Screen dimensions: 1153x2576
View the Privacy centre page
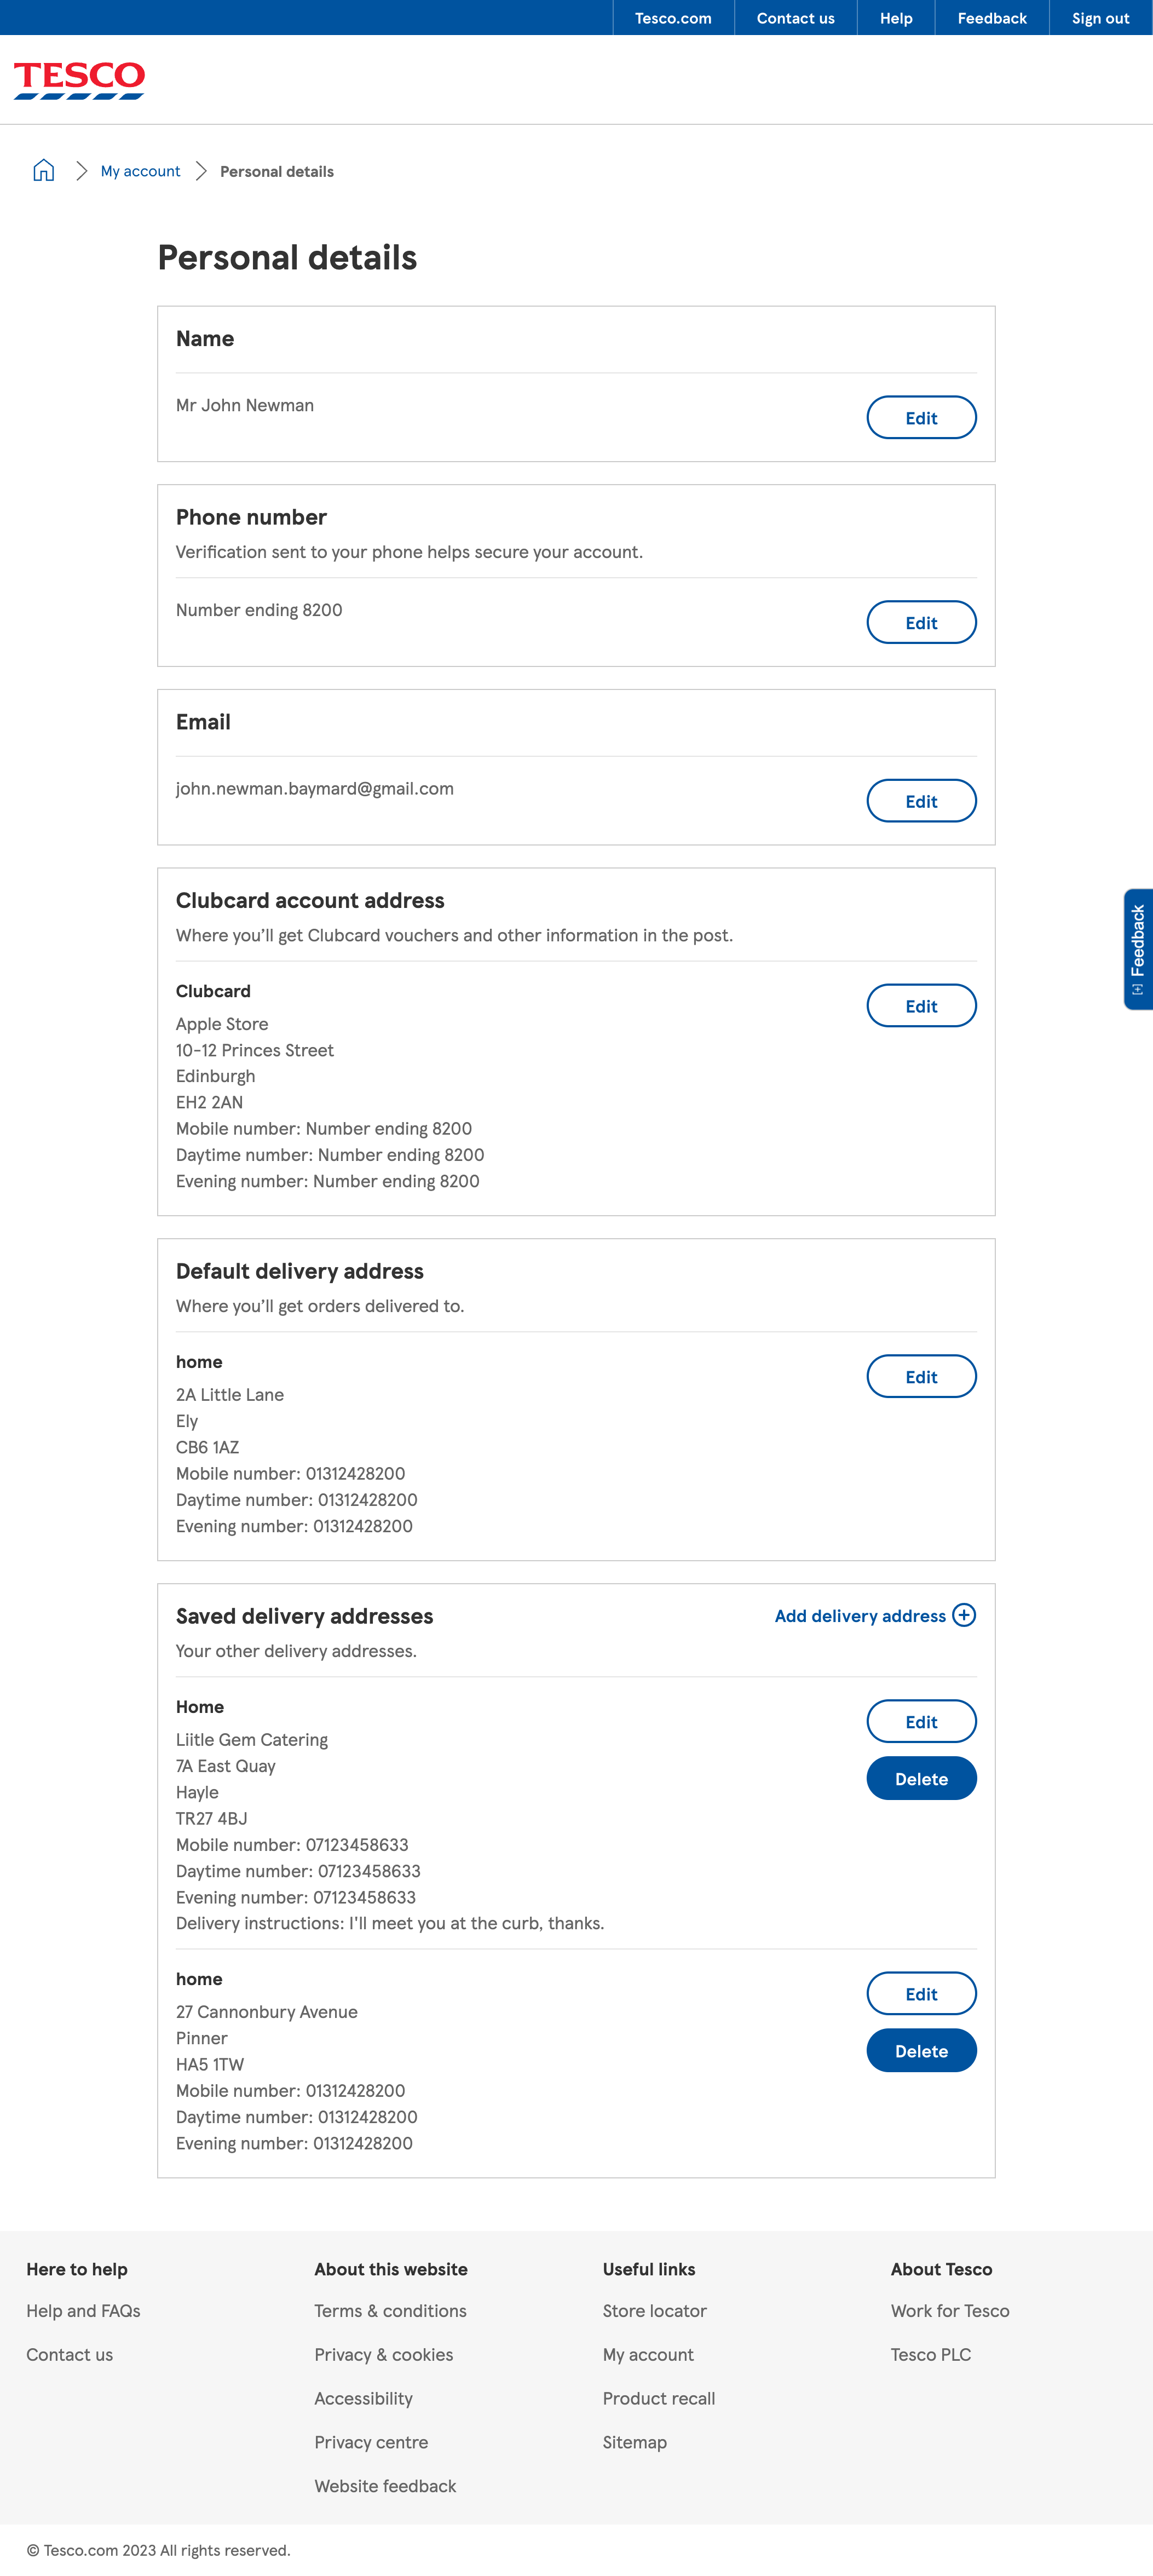click(x=371, y=2442)
